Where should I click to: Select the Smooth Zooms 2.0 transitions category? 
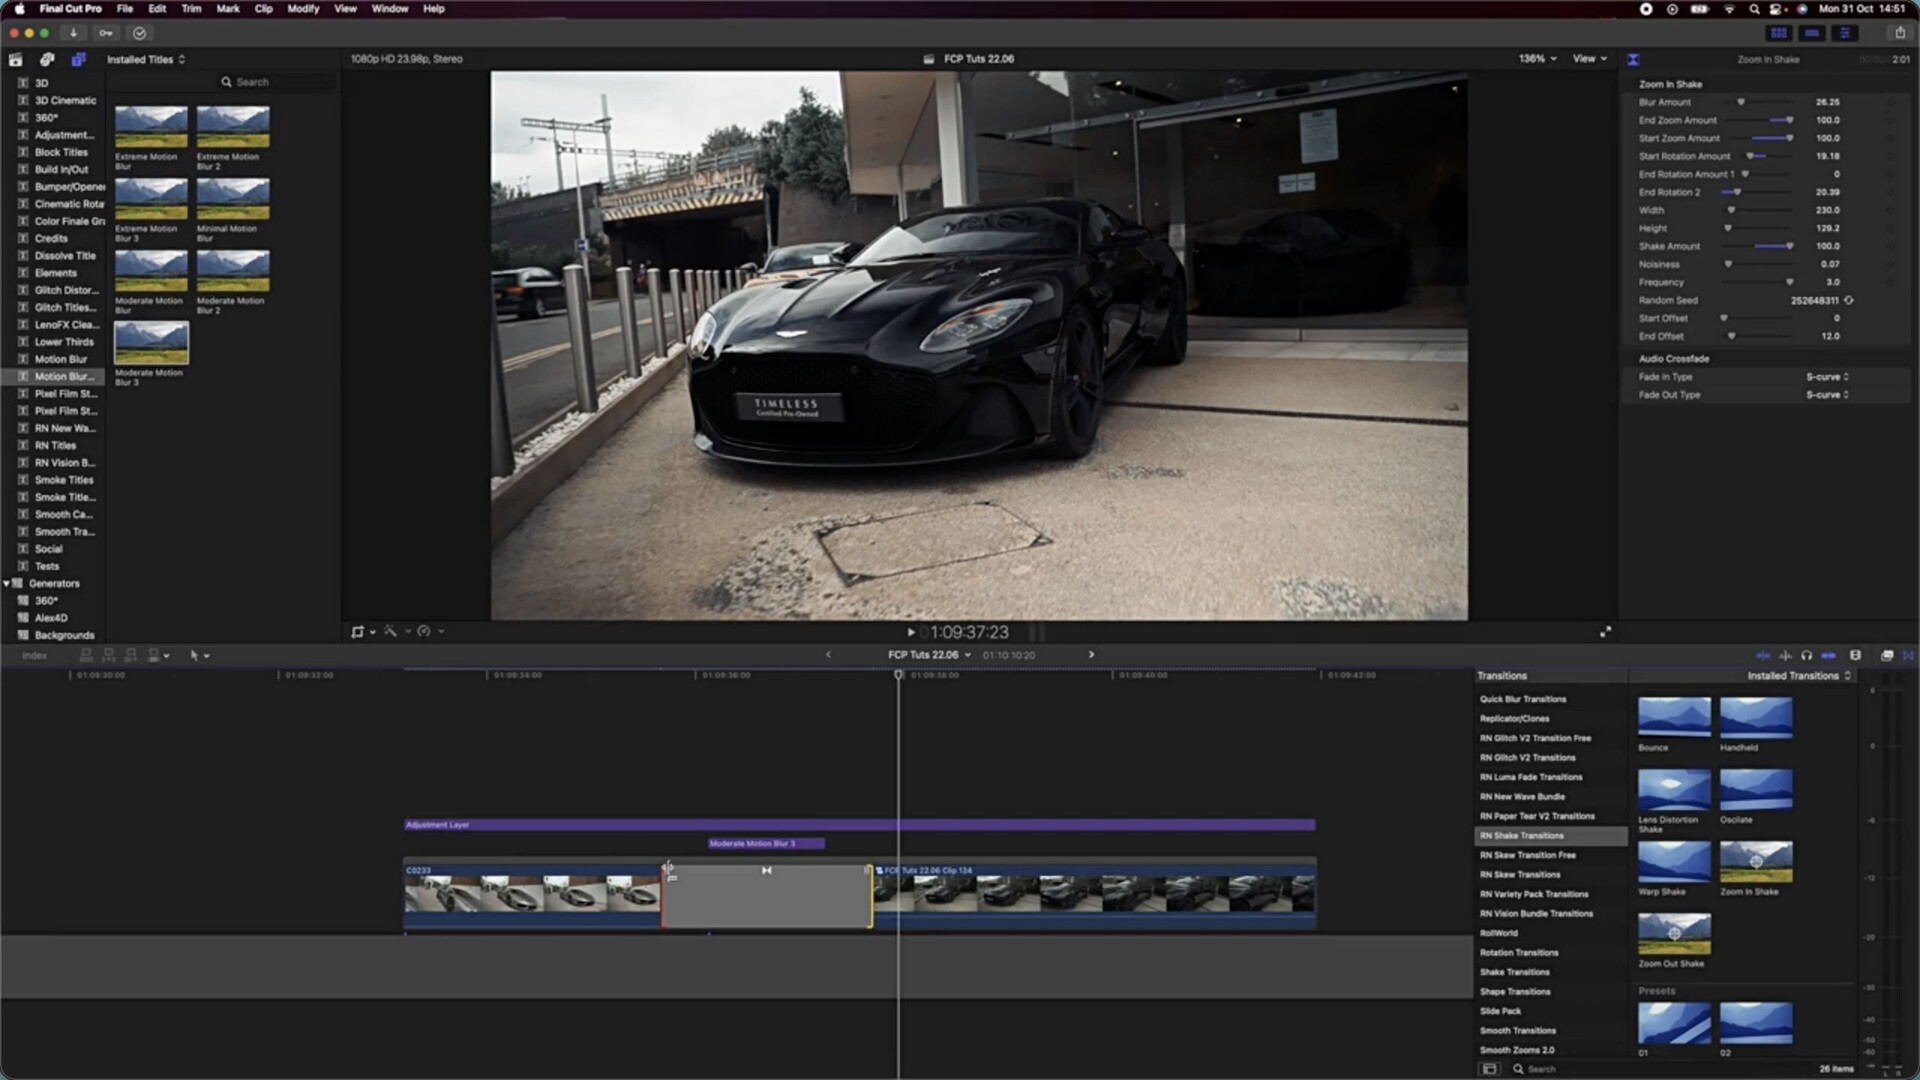pyautogui.click(x=1517, y=1051)
